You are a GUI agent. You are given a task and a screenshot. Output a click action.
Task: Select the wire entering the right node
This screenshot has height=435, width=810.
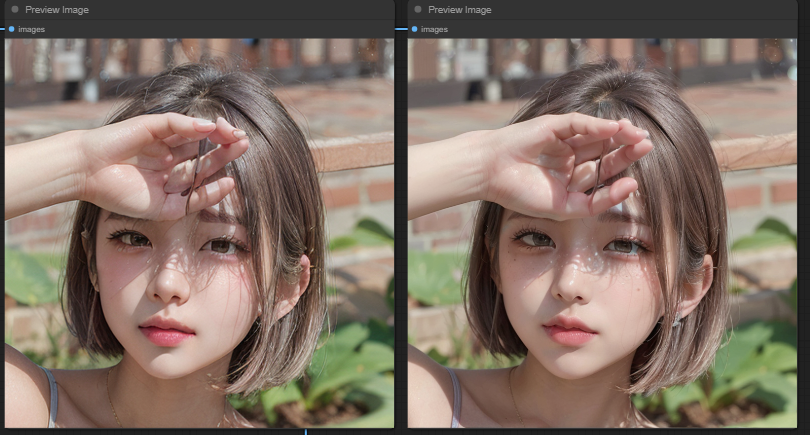[402, 29]
